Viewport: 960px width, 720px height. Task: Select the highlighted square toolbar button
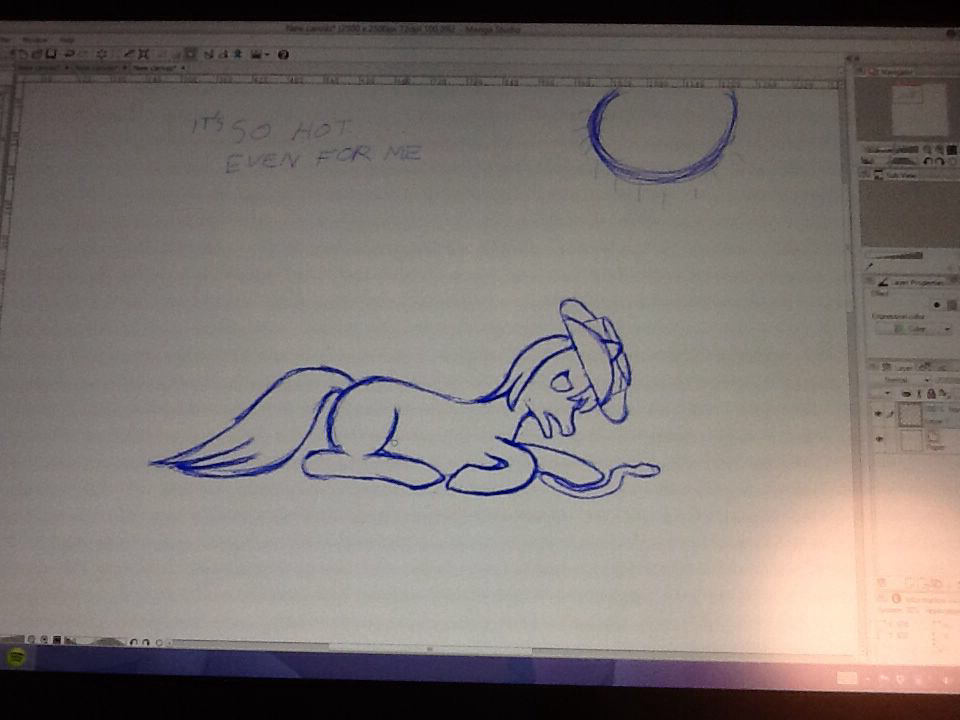pos(190,54)
